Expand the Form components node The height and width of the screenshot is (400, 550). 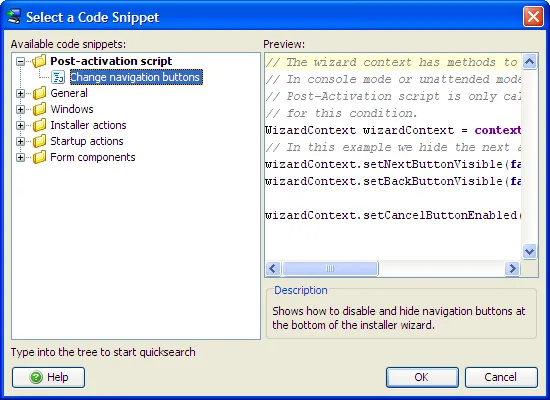click(x=20, y=158)
